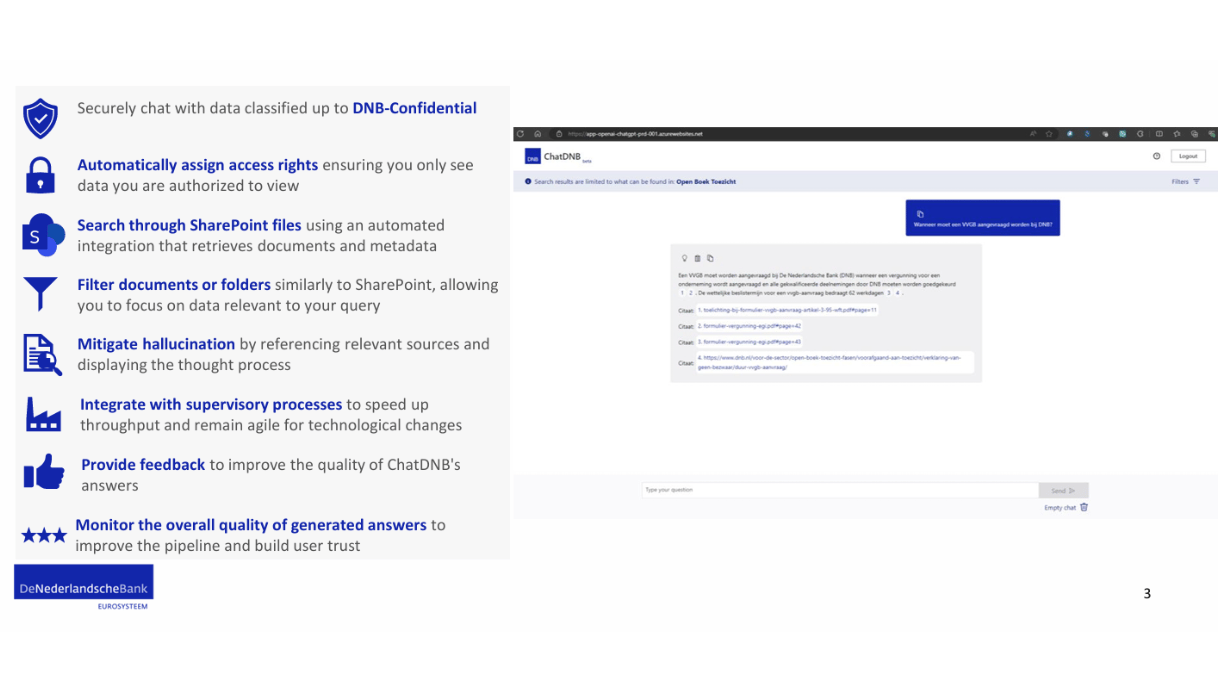The image size is (1231, 691).
Task: Click the De Nederlandsche Bank logo
Action: click(x=84, y=588)
